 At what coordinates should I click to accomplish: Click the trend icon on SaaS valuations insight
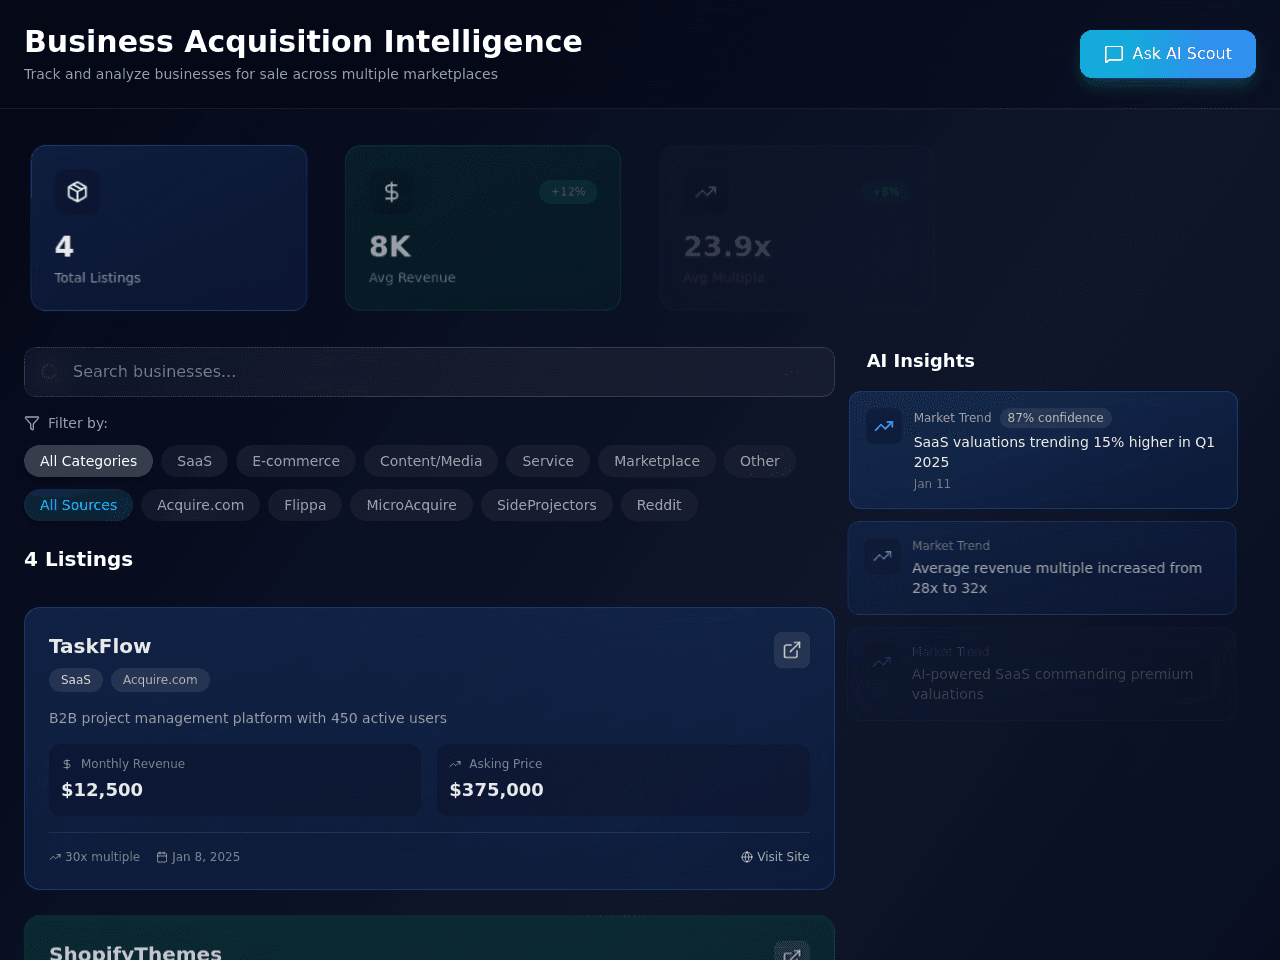coord(884,426)
